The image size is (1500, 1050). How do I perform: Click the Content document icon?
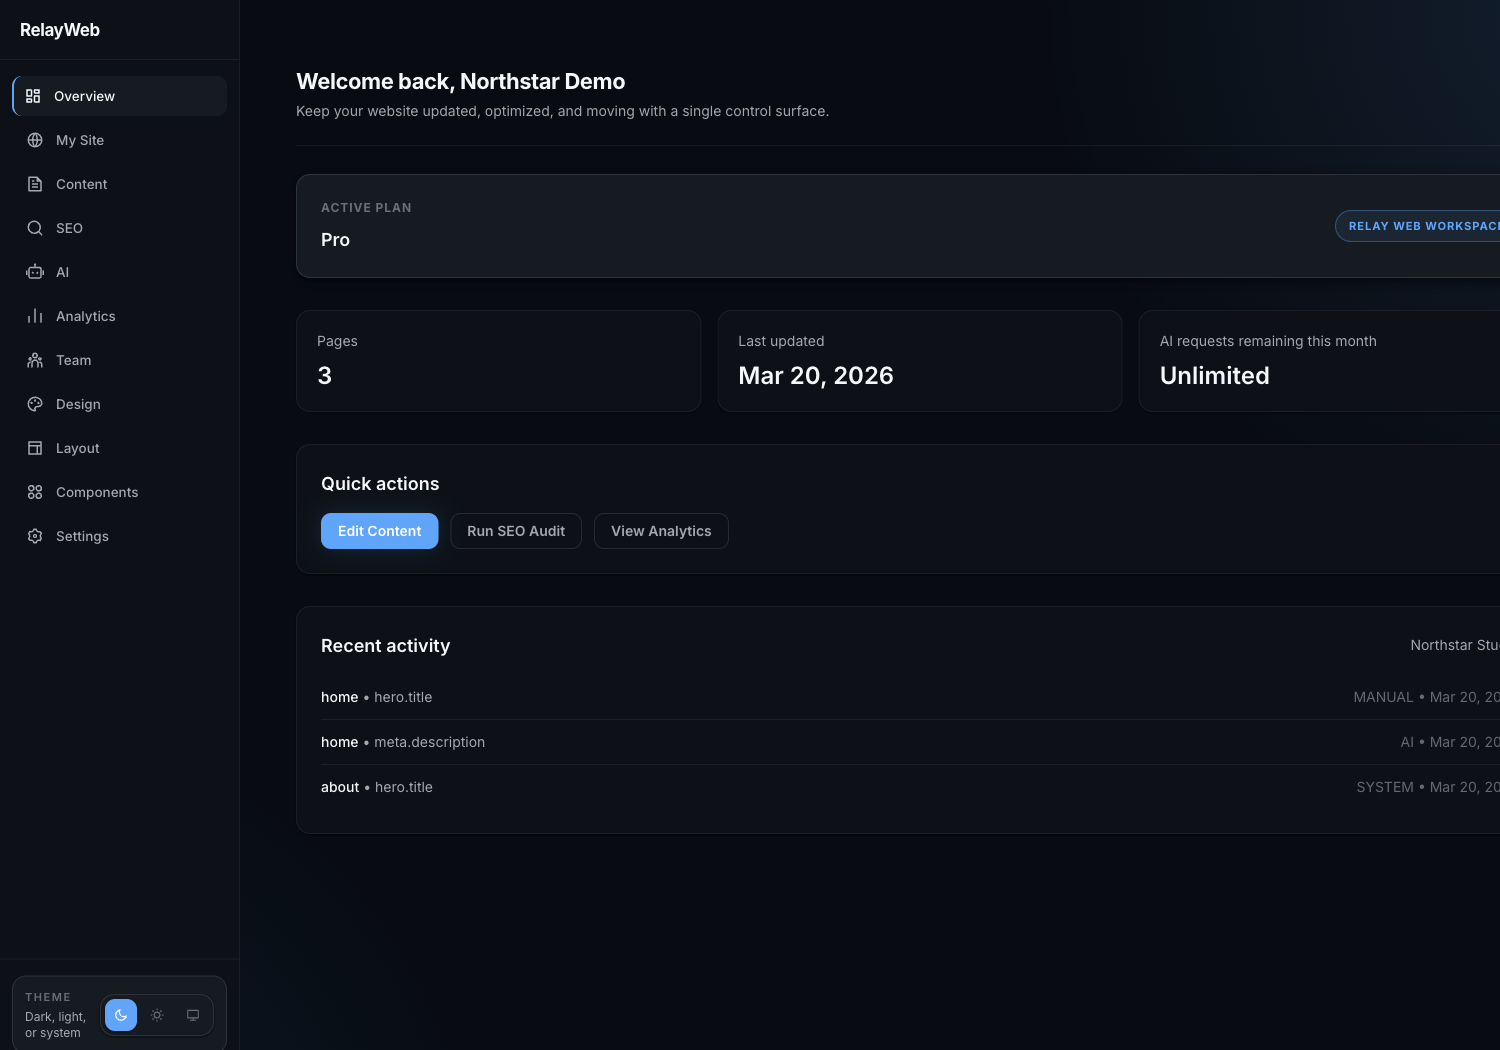click(x=35, y=184)
